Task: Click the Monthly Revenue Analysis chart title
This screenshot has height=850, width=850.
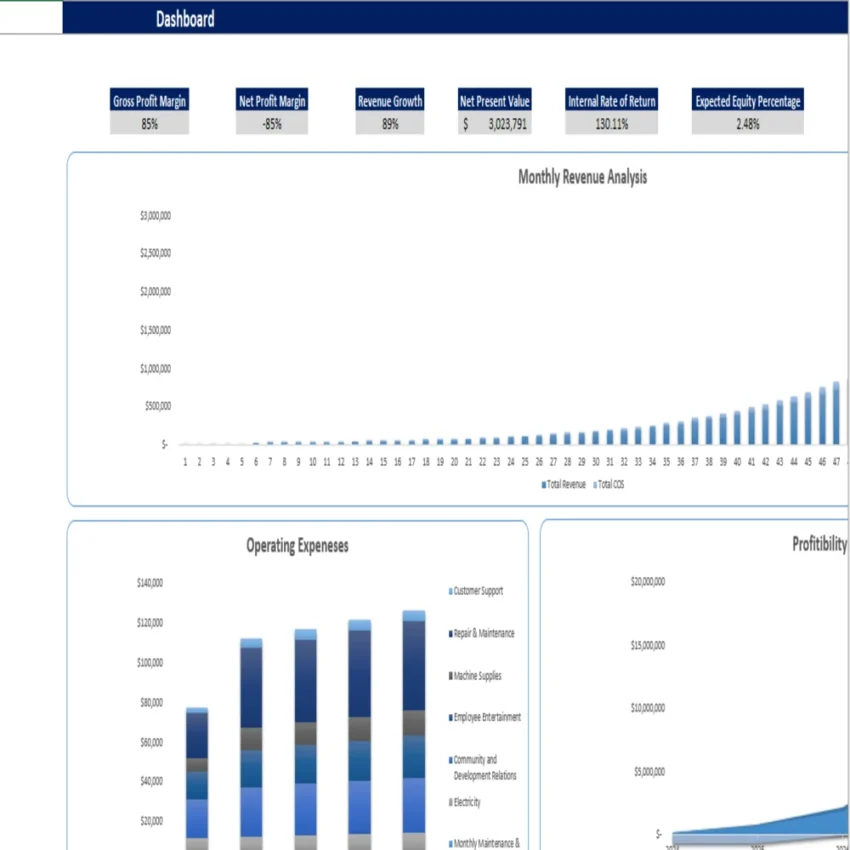Action: click(x=581, y=177)
